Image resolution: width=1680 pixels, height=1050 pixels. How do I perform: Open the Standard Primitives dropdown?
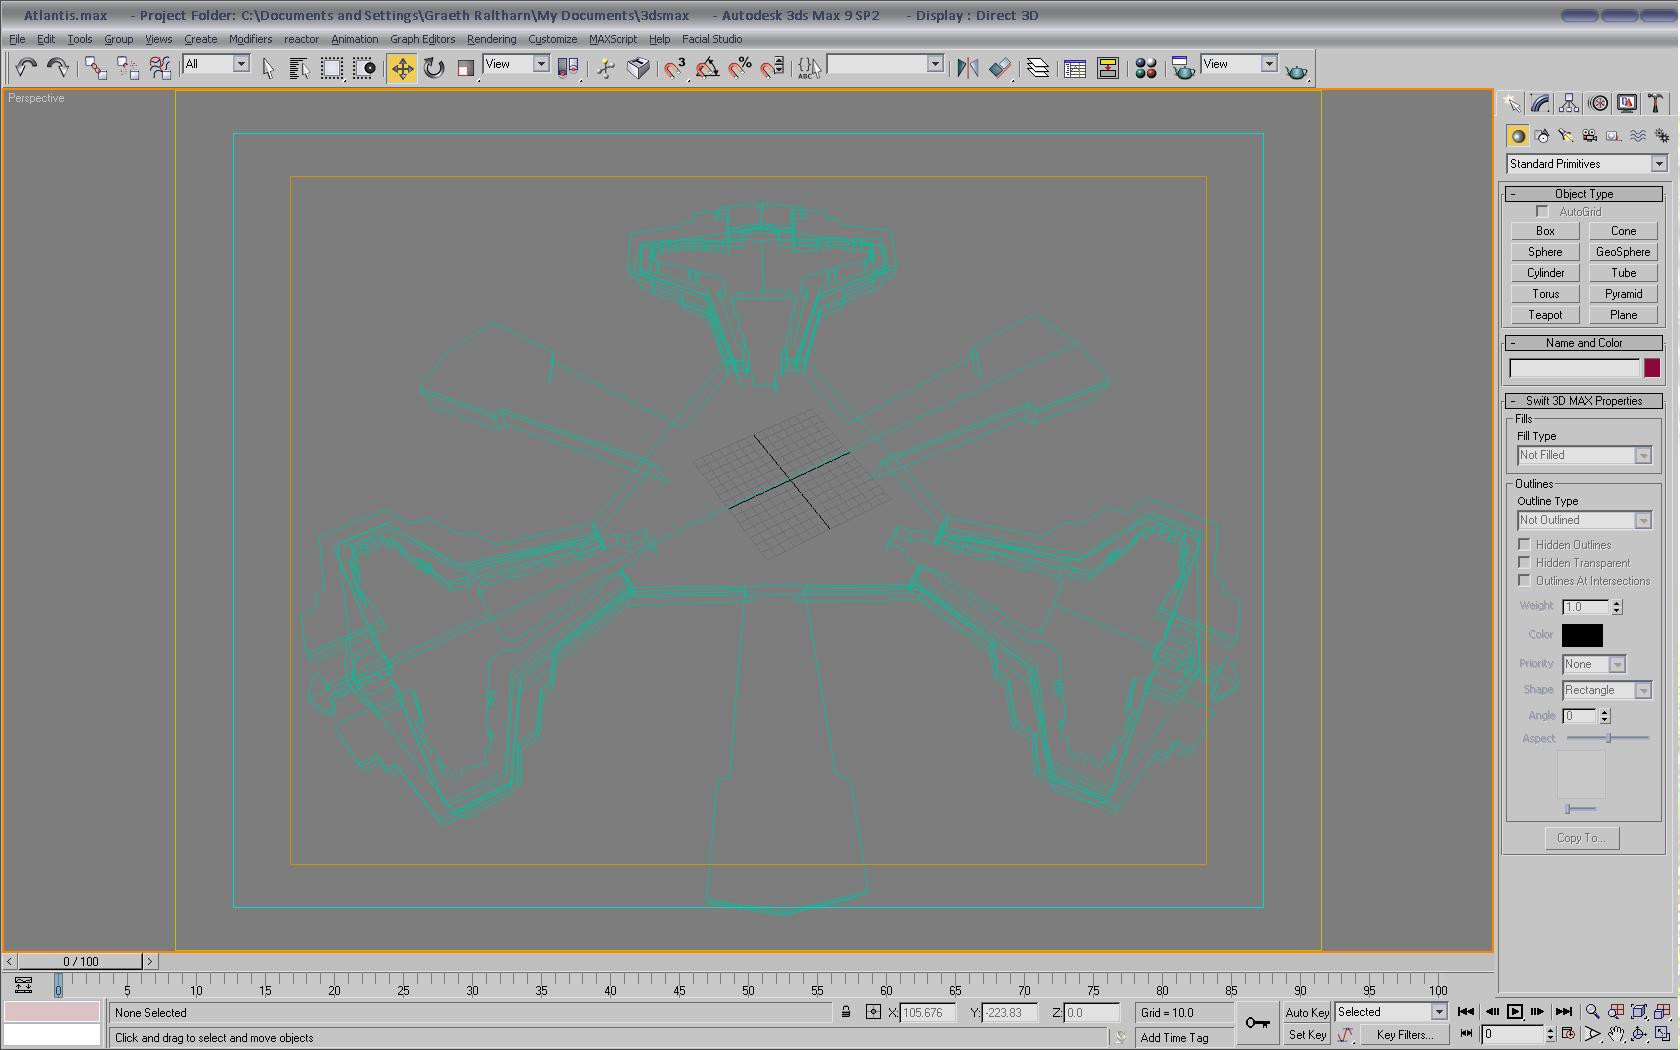point(1587,164)
